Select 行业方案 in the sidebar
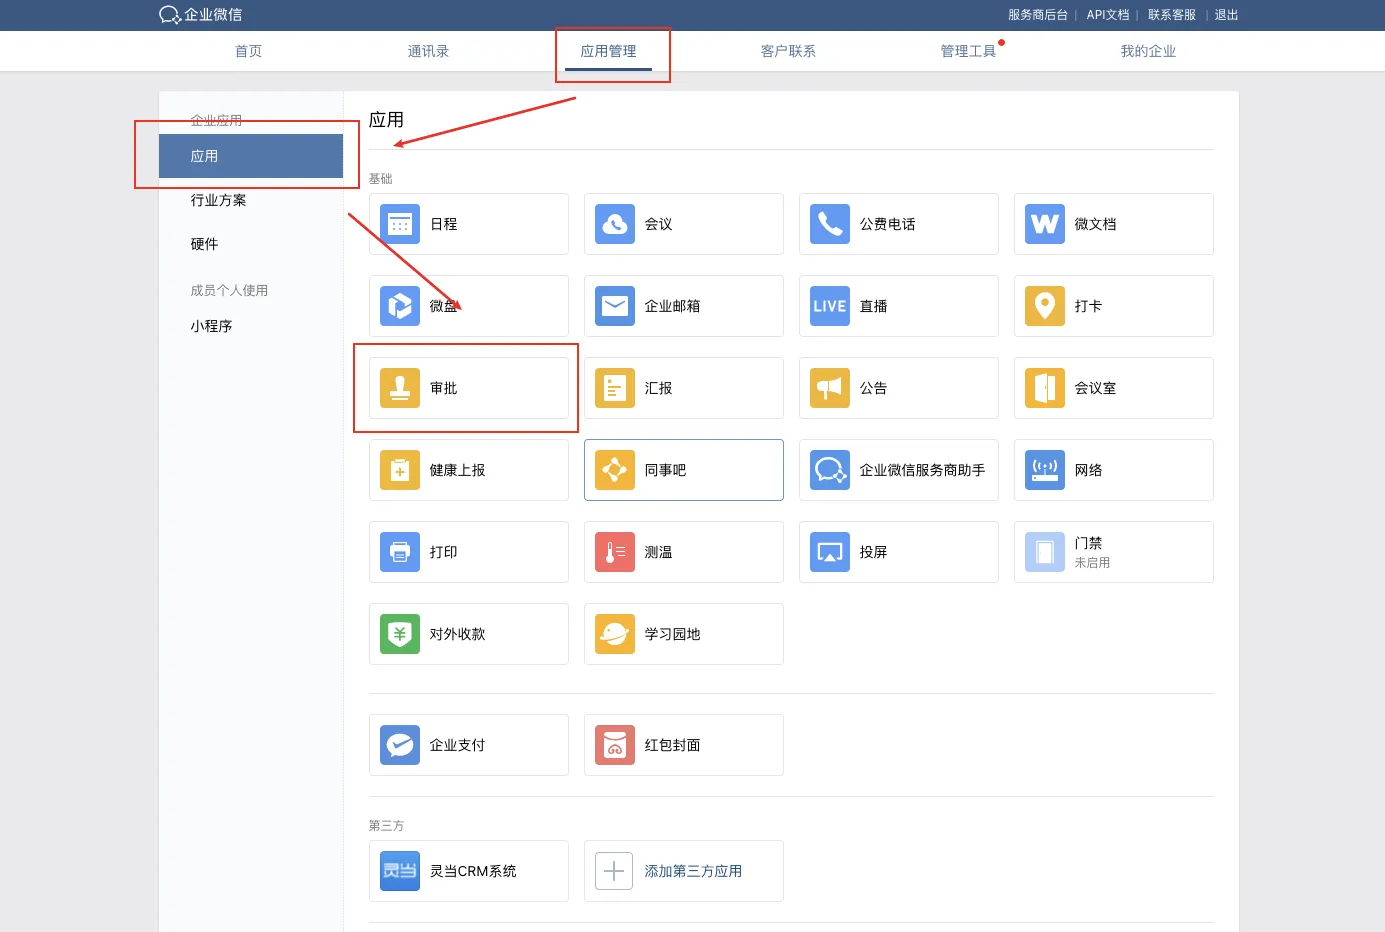The image size is (1385, 932). [x=219, y=200]
